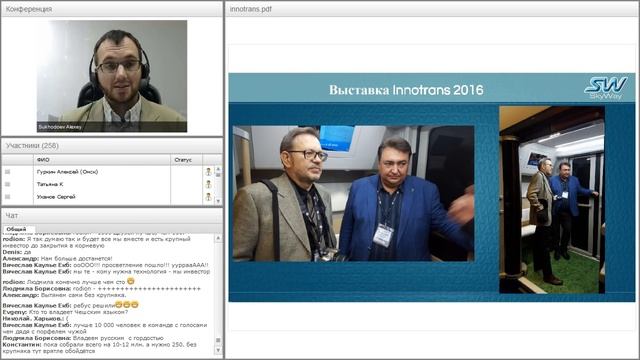Click rodion's message about крупный инвестор
This screenshot has width=640, height=360.
coord(96,242)
